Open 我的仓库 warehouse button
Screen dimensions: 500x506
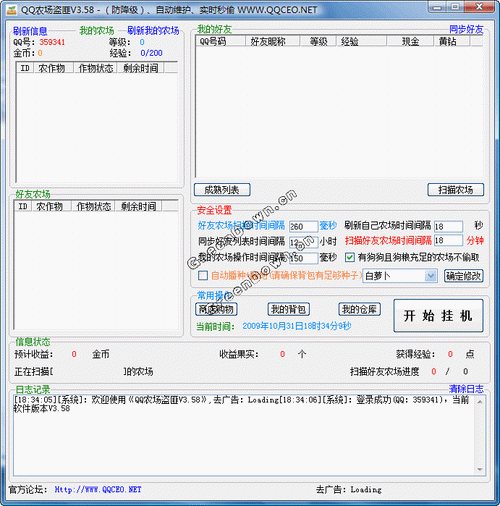tap(360, 309)
